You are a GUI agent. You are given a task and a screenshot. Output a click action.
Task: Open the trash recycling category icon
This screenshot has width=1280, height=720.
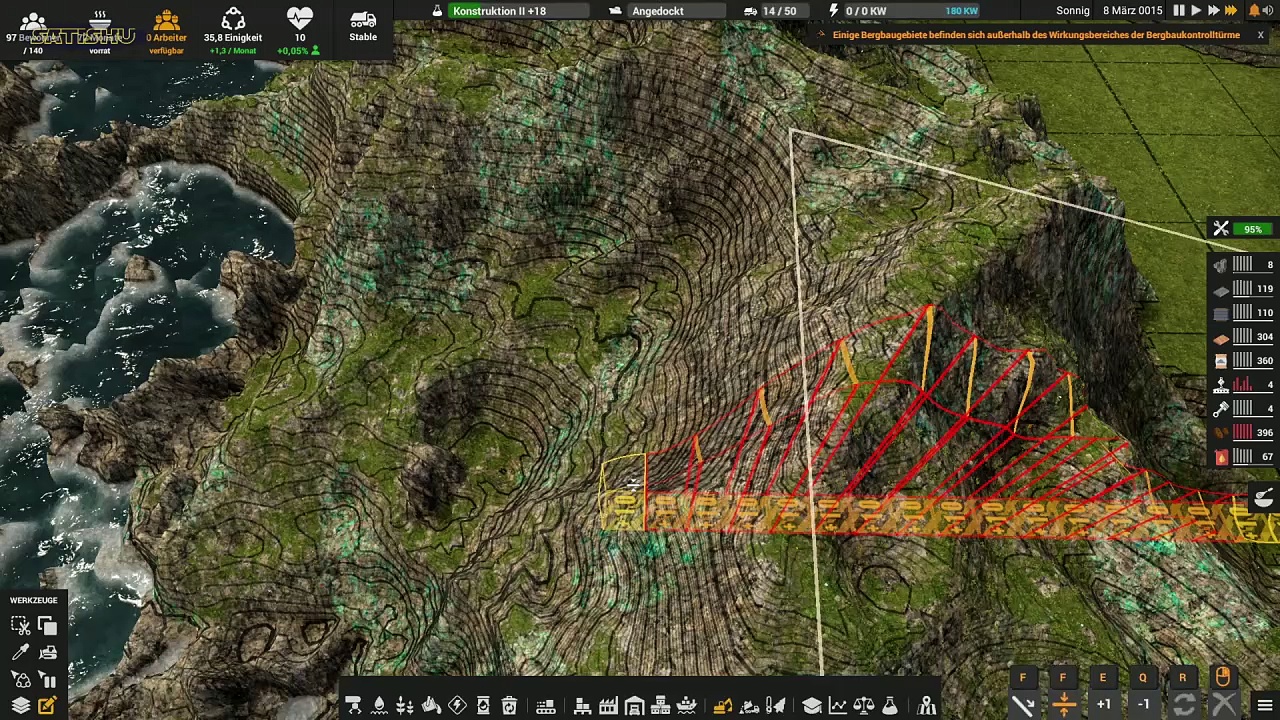click(509, 706)
